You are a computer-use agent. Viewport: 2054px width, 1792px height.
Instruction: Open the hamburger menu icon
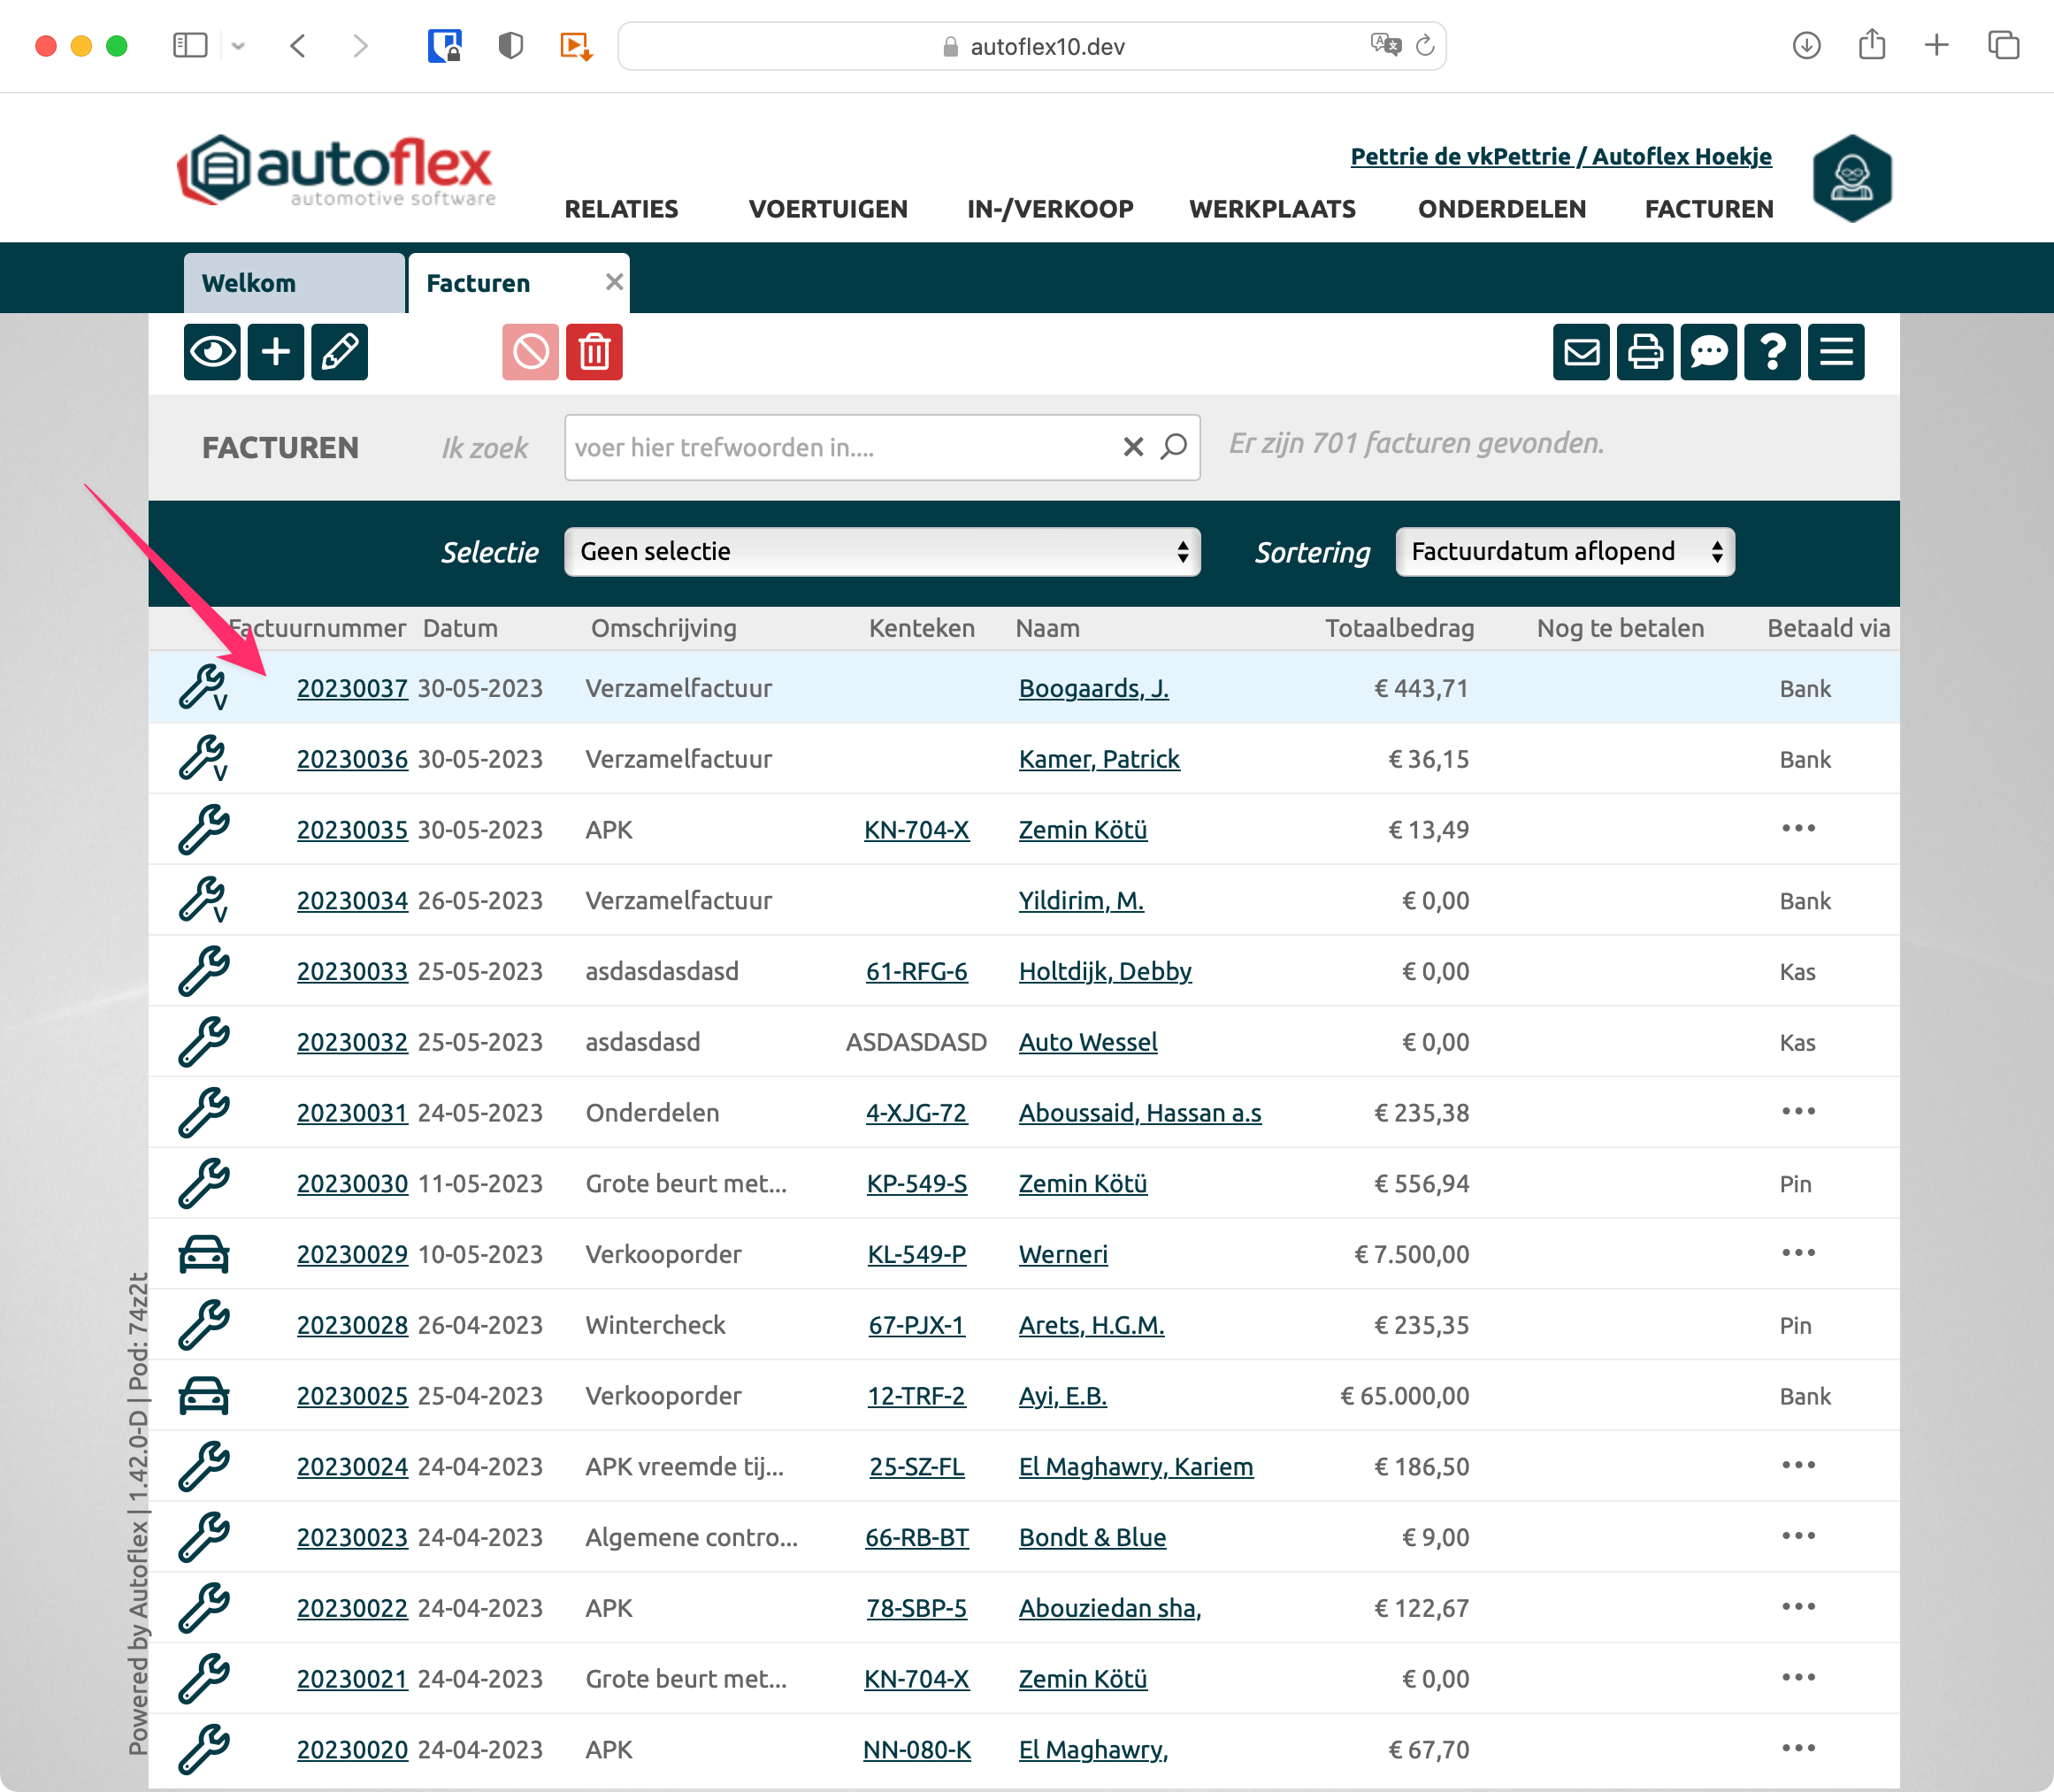[1836, 352]
